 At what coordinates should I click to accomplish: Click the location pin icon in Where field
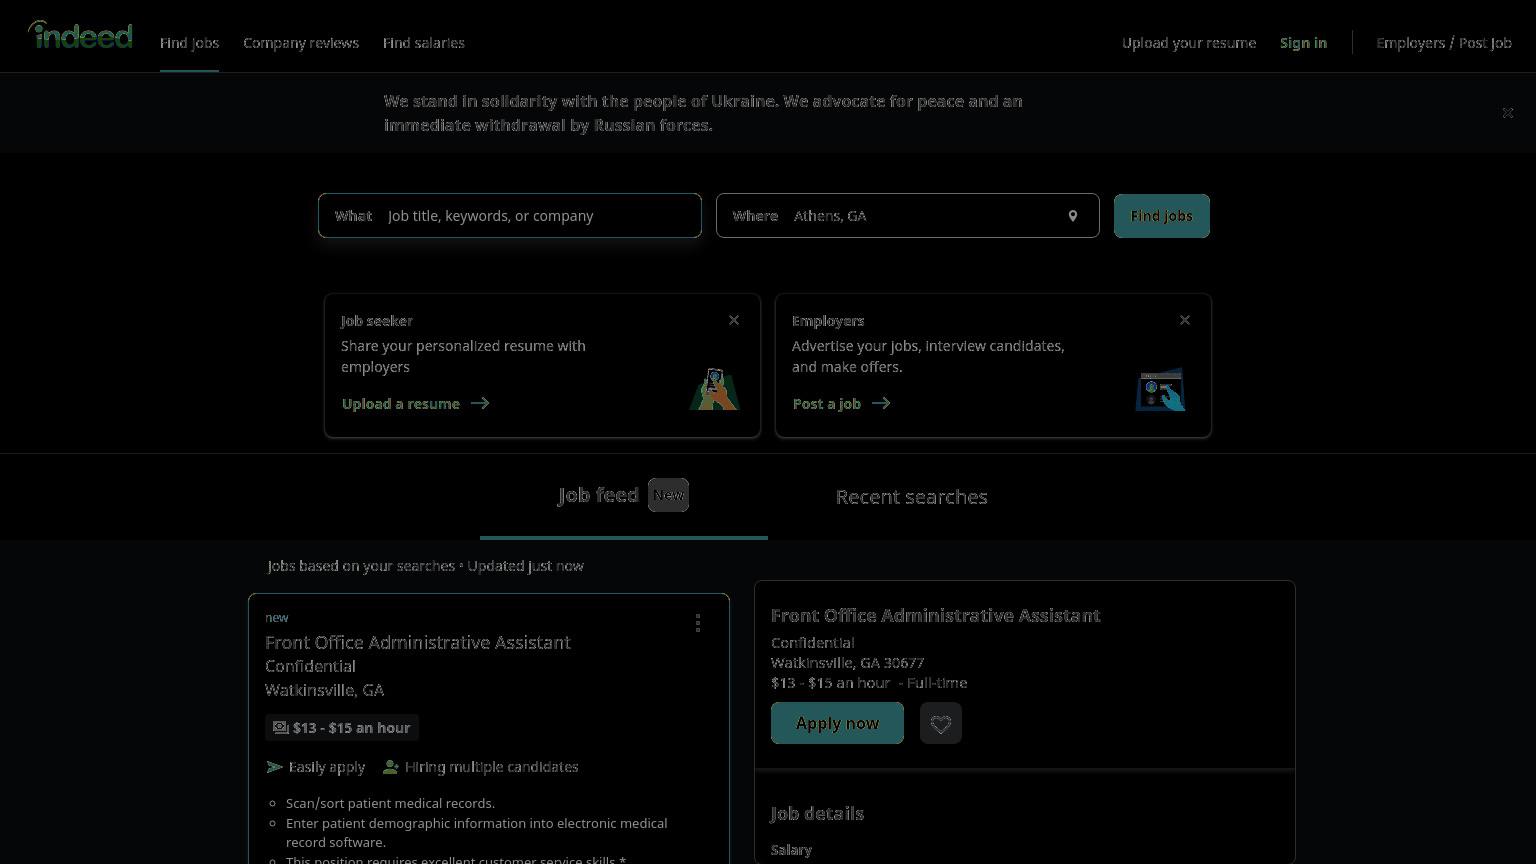1072,216
